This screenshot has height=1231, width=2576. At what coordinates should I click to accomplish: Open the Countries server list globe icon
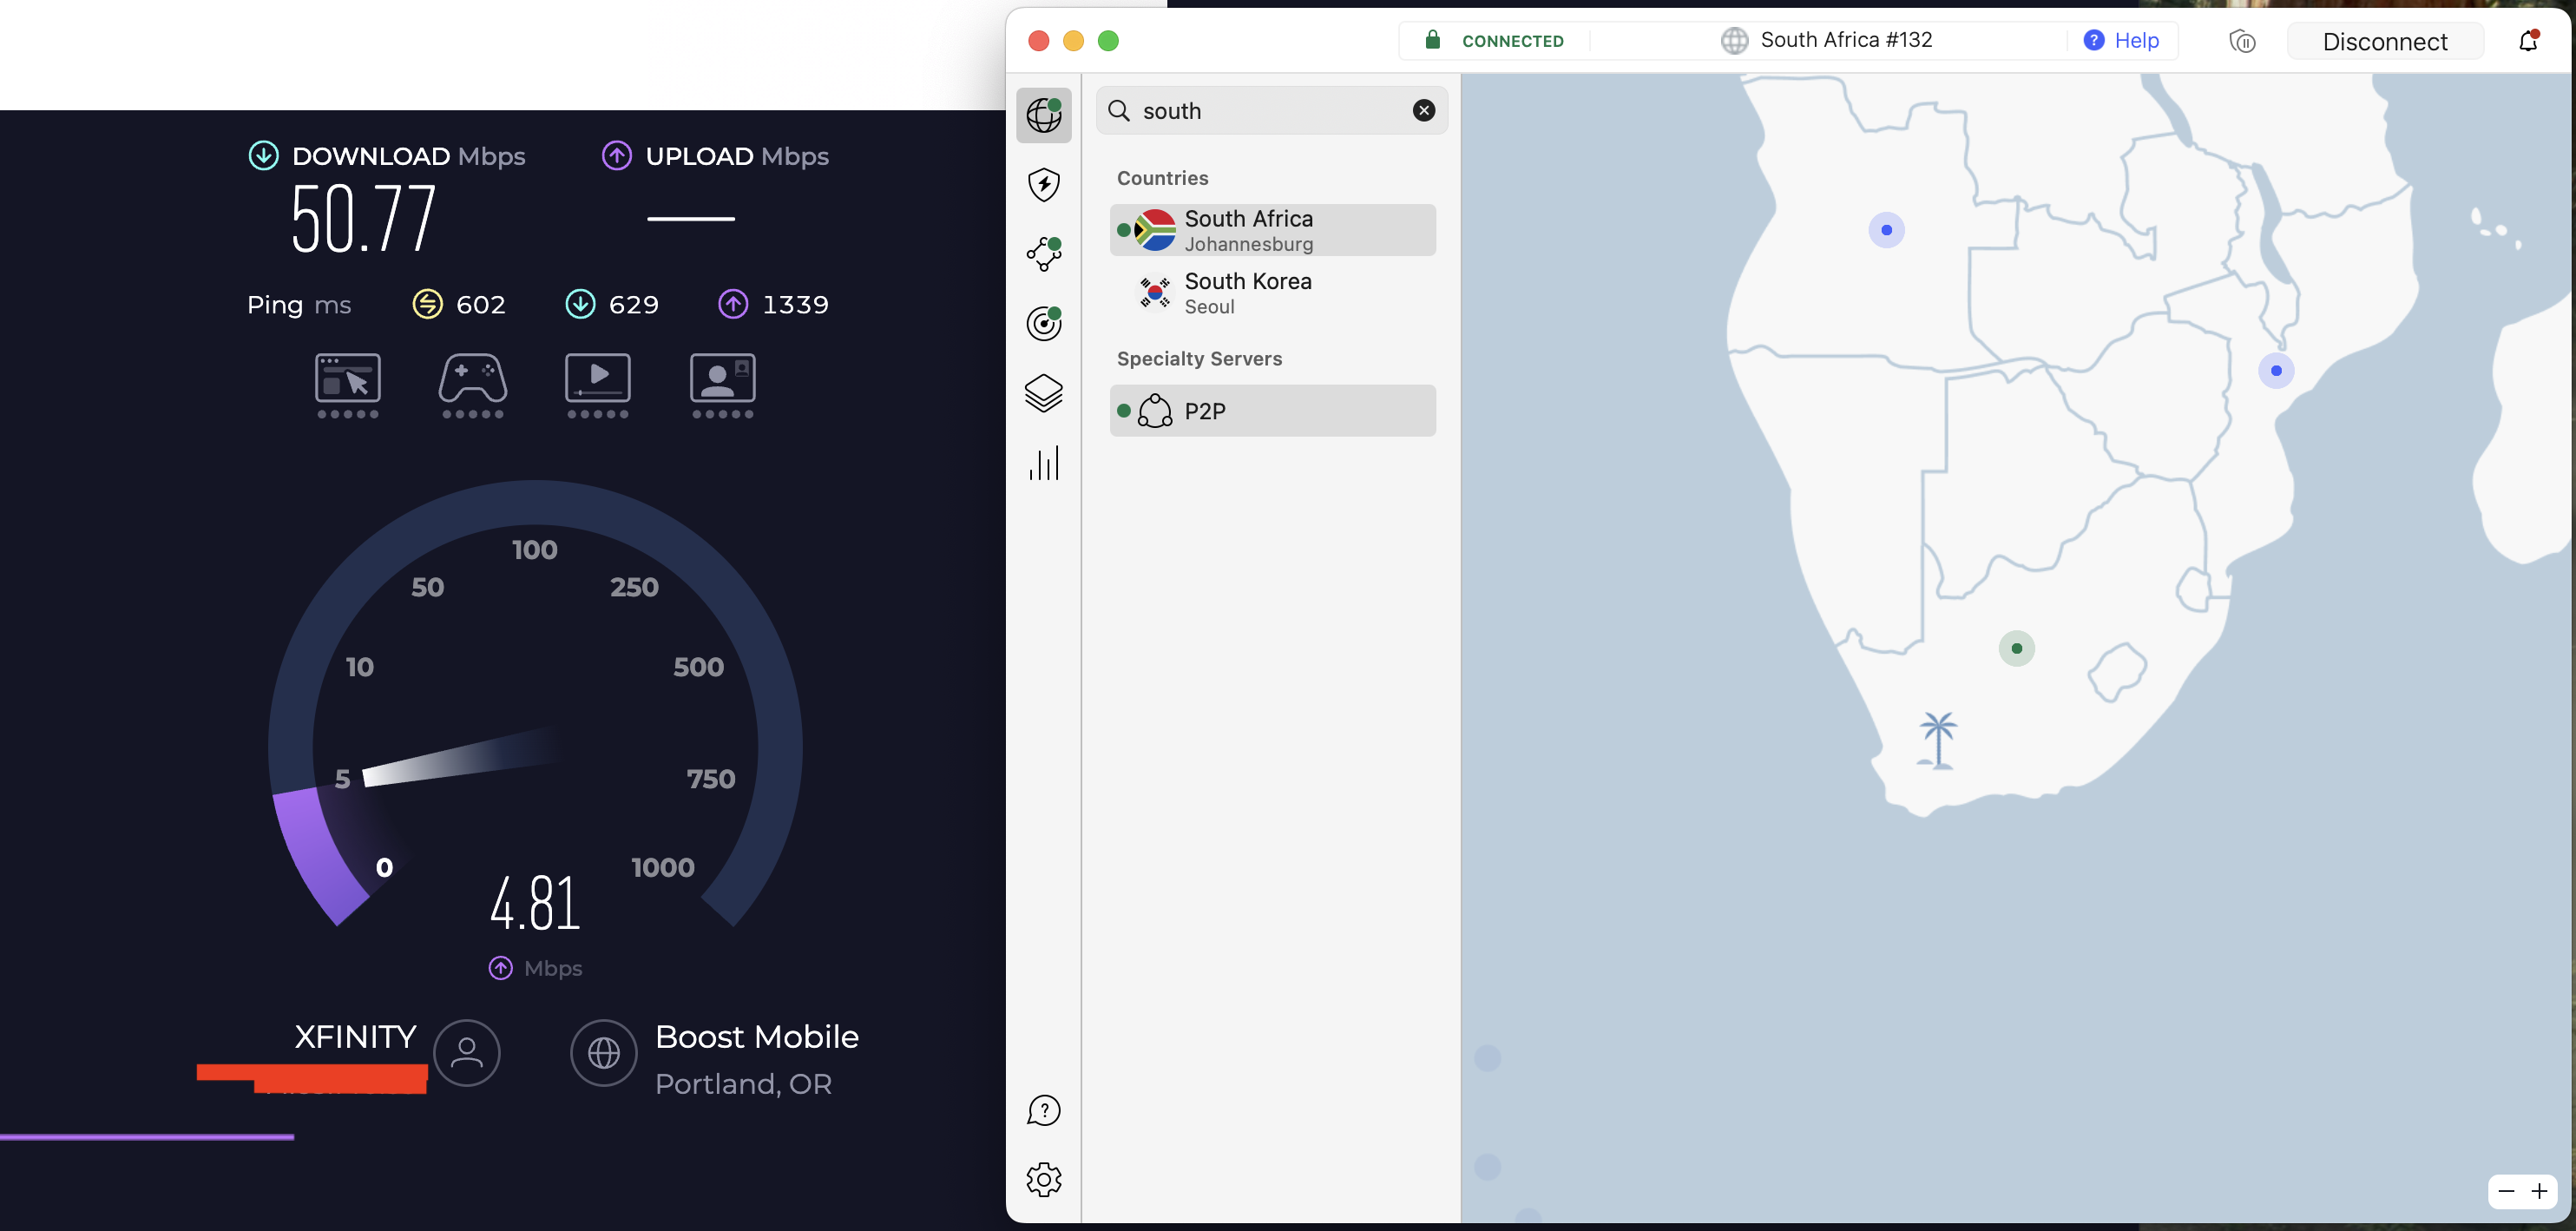click(x=1045, y=116)
